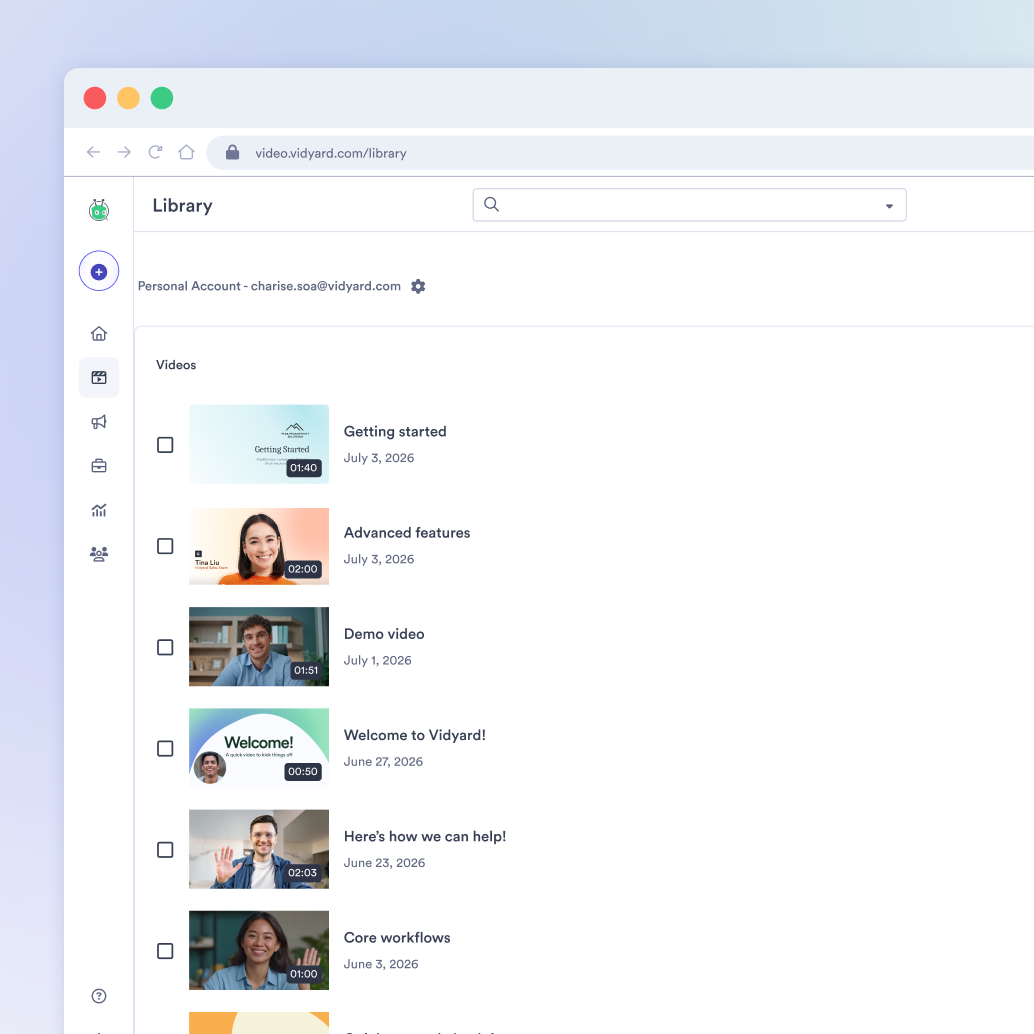Click inside the library search field

click(689, 205)
